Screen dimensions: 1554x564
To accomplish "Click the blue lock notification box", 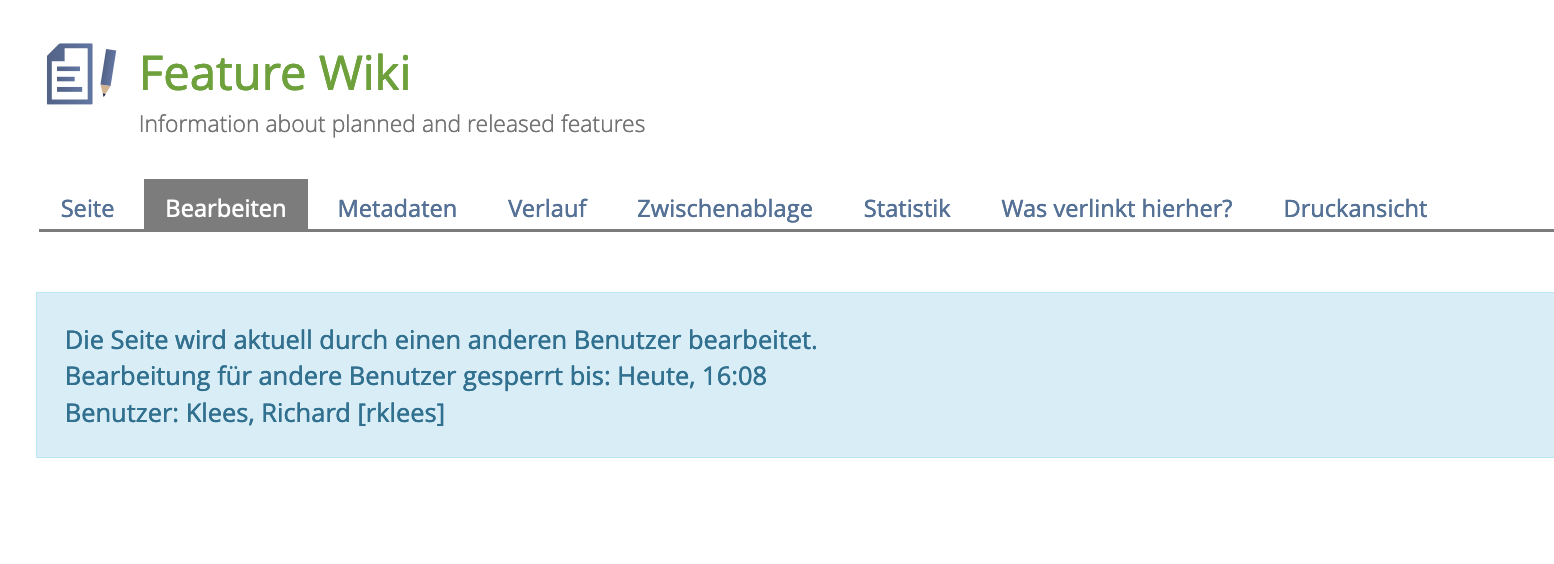I will 1100,376.
